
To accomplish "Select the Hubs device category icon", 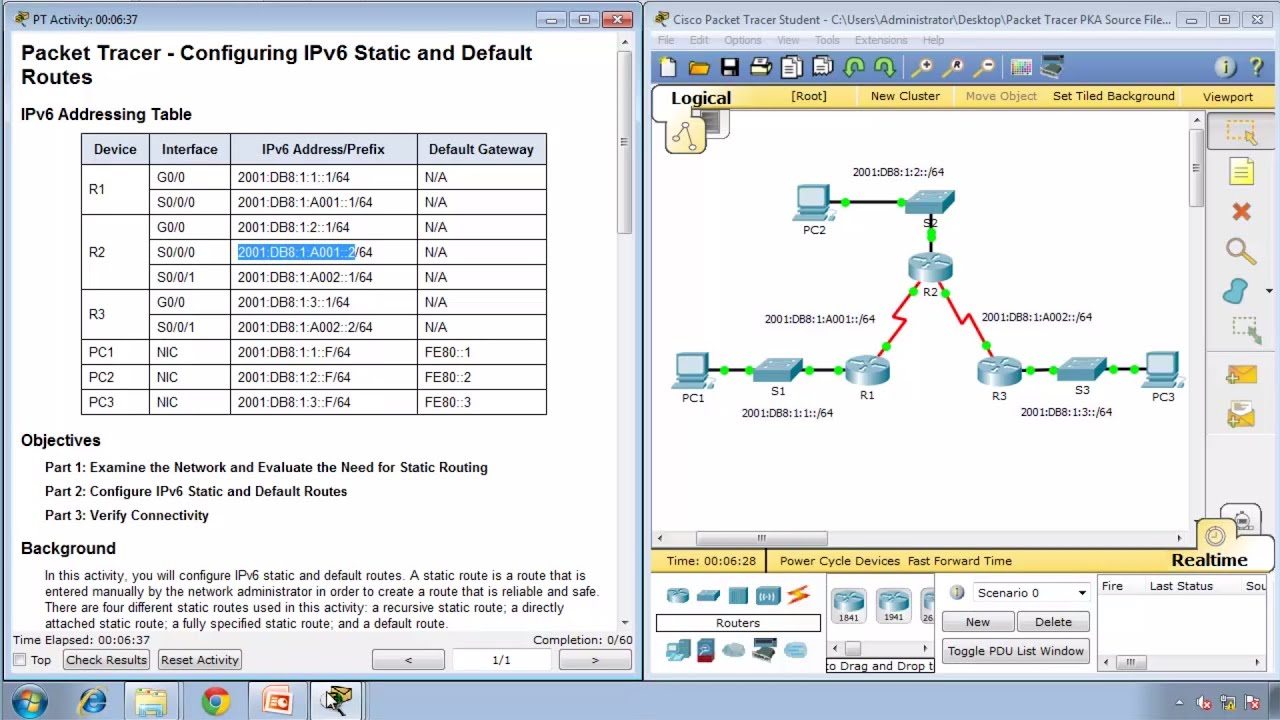I will click(x=738, y=596).
